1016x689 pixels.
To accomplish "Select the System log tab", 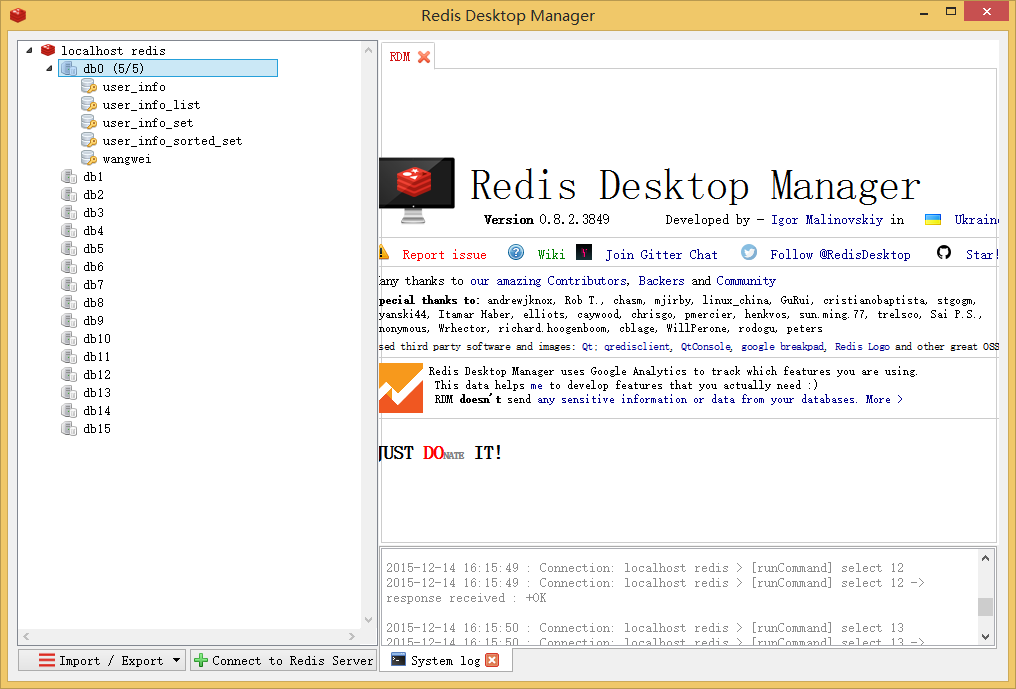I will [444, 660].
